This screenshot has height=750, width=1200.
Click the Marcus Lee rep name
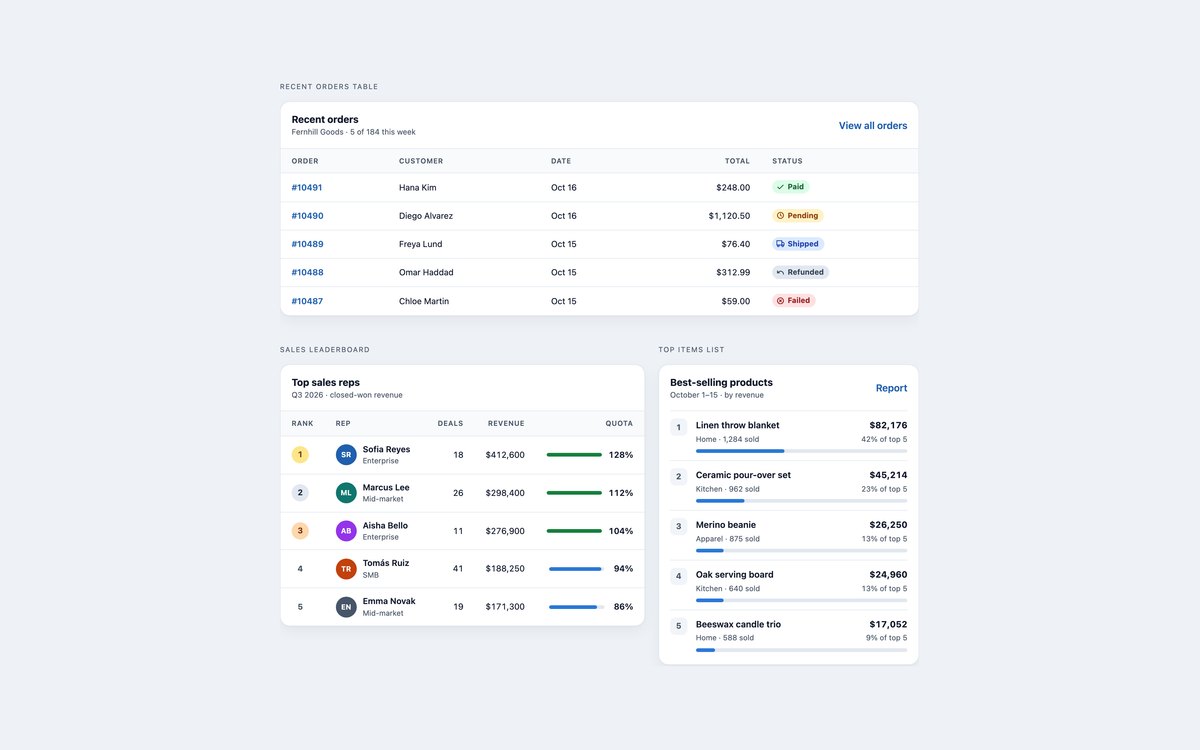pyautogui.click(x=386, y=488)
